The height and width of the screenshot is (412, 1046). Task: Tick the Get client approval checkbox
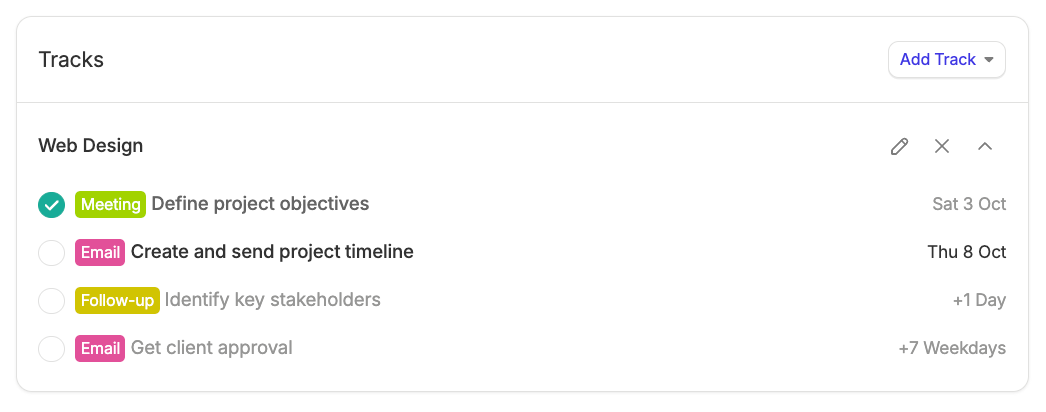[51, 349]
